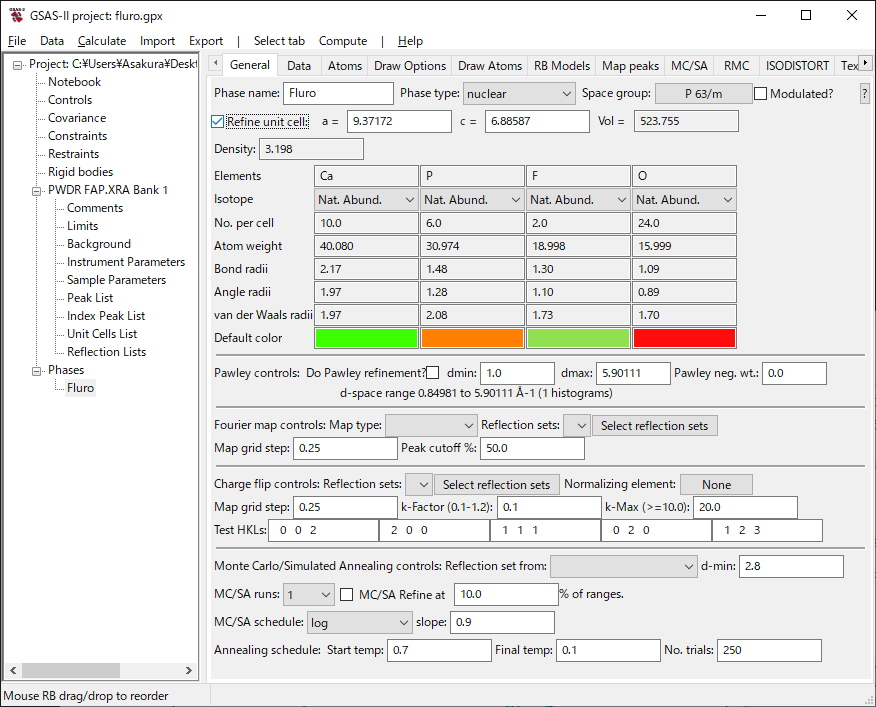Open Ca Isotope dropdown
Viewport: 876px width, 707px height.
(365, 200)
